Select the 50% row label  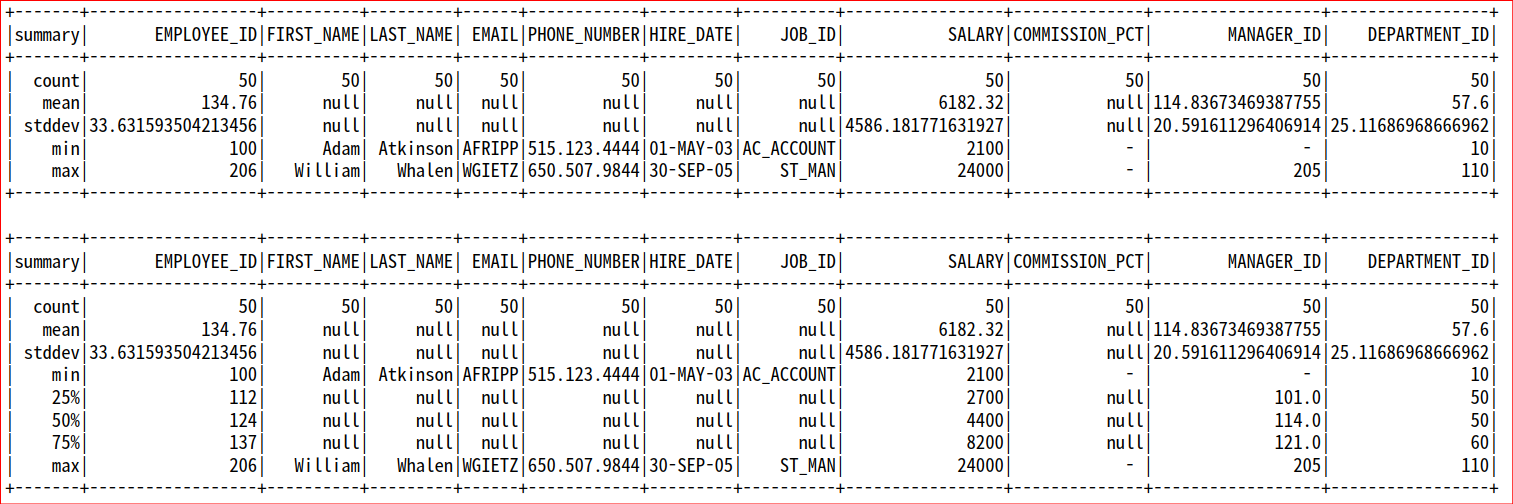[65, 420]
